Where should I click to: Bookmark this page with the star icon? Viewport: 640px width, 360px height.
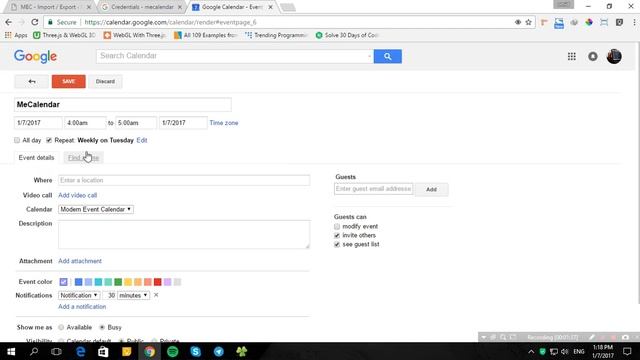(529, 22)
